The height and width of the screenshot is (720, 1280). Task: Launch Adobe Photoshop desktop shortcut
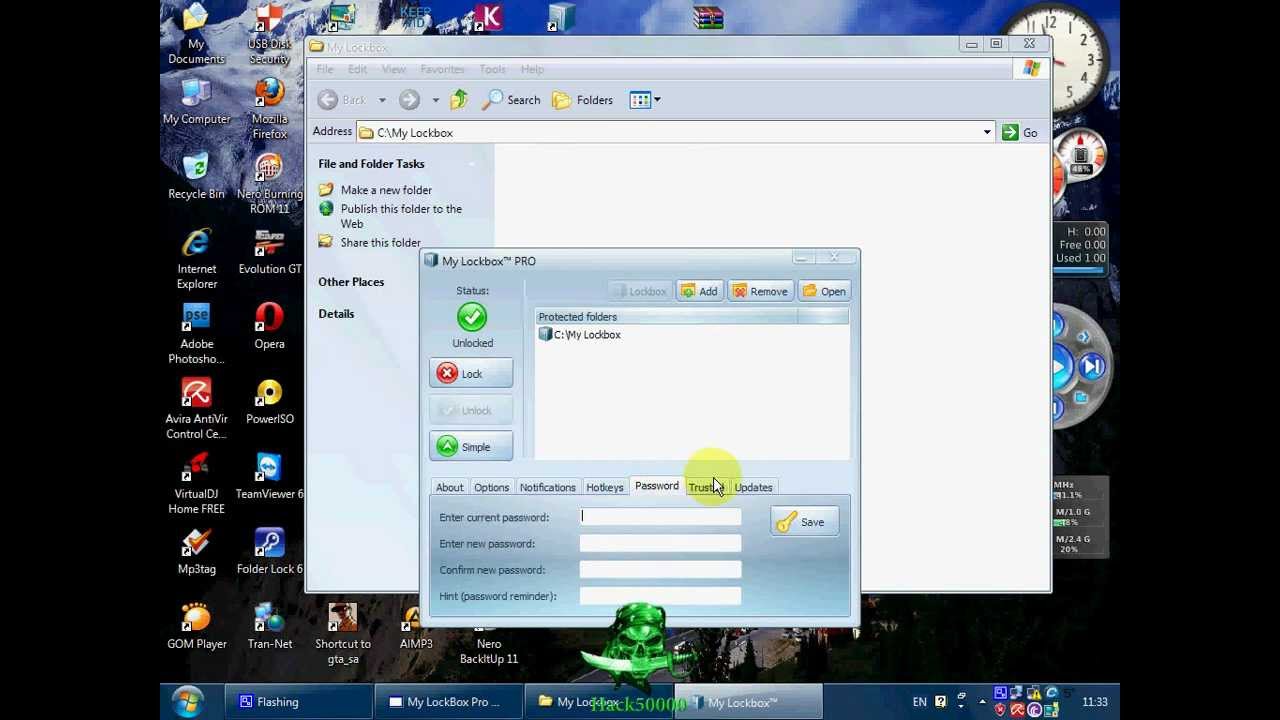(x=196, y=333)
